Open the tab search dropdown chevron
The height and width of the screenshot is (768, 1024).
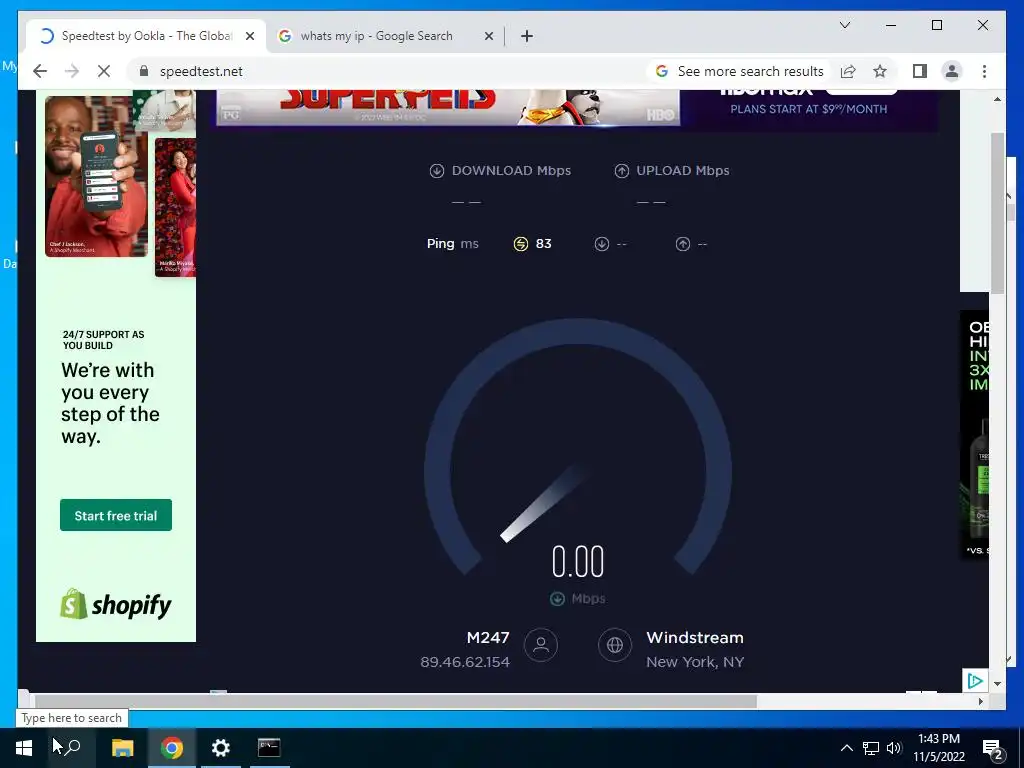pos(844,25)
